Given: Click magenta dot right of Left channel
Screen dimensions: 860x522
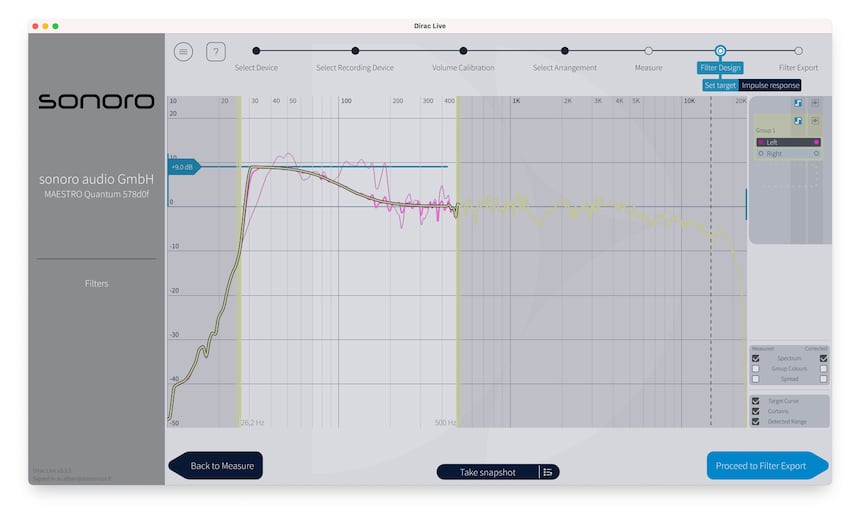Looking at the screenshot, I should 817,143.
